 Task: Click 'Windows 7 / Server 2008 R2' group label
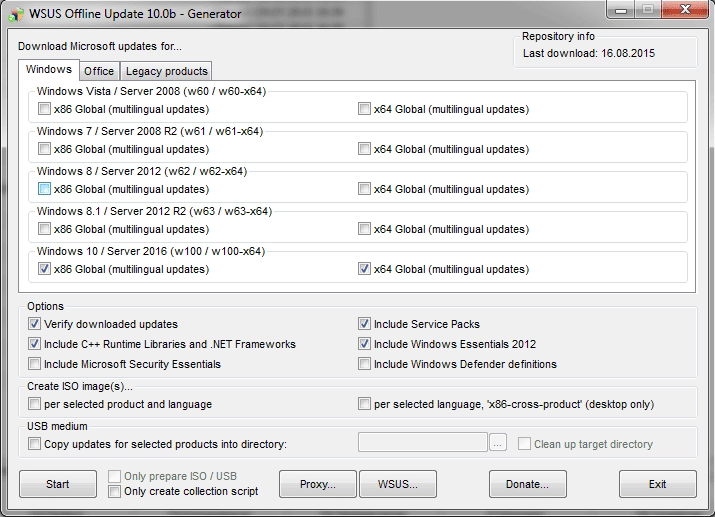150,131
